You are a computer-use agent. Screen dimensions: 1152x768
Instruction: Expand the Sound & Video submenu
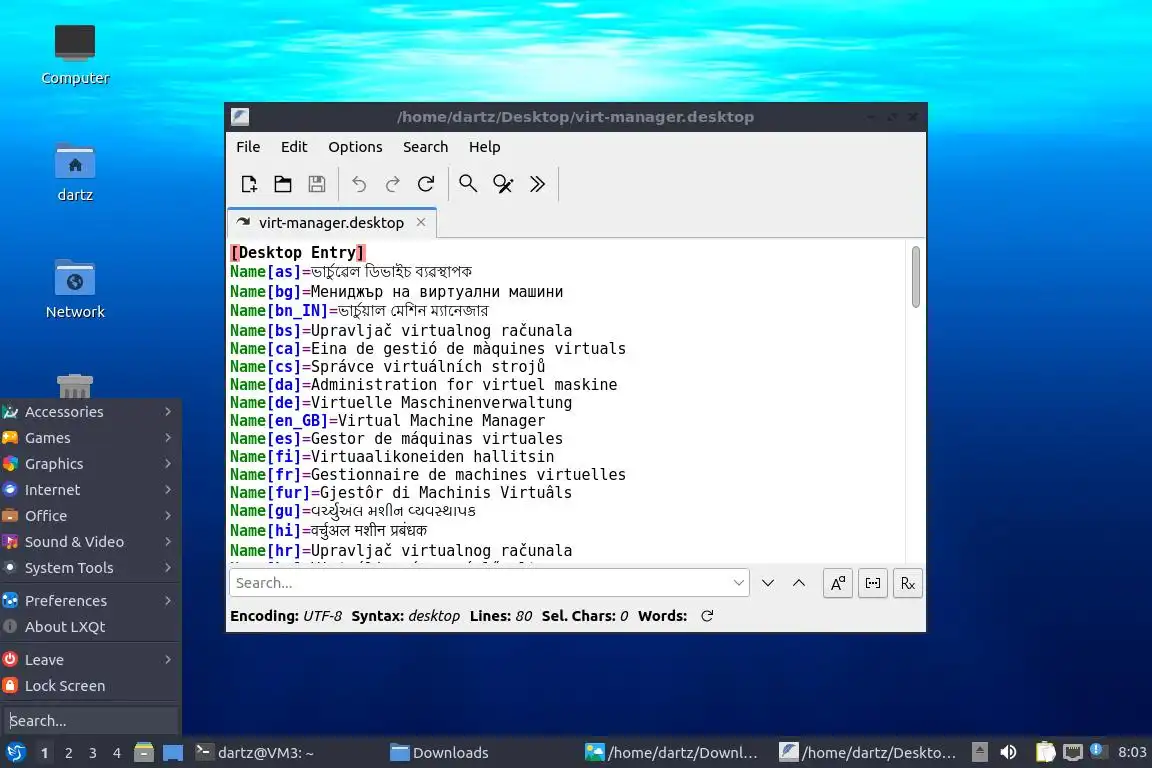coord(90,542)
